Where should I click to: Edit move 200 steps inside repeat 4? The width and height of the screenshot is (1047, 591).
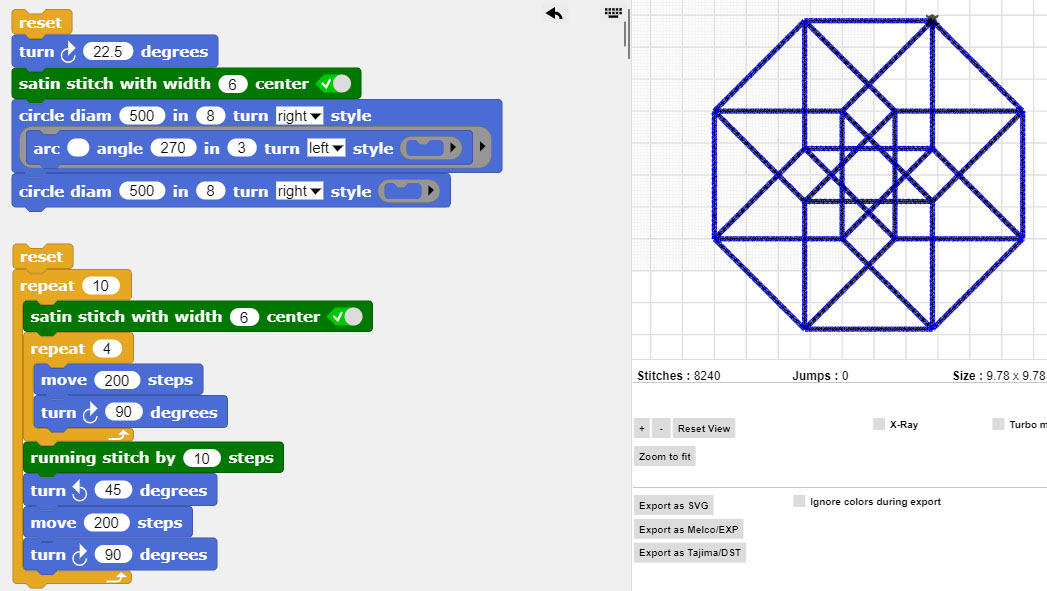tap(117, 380)
